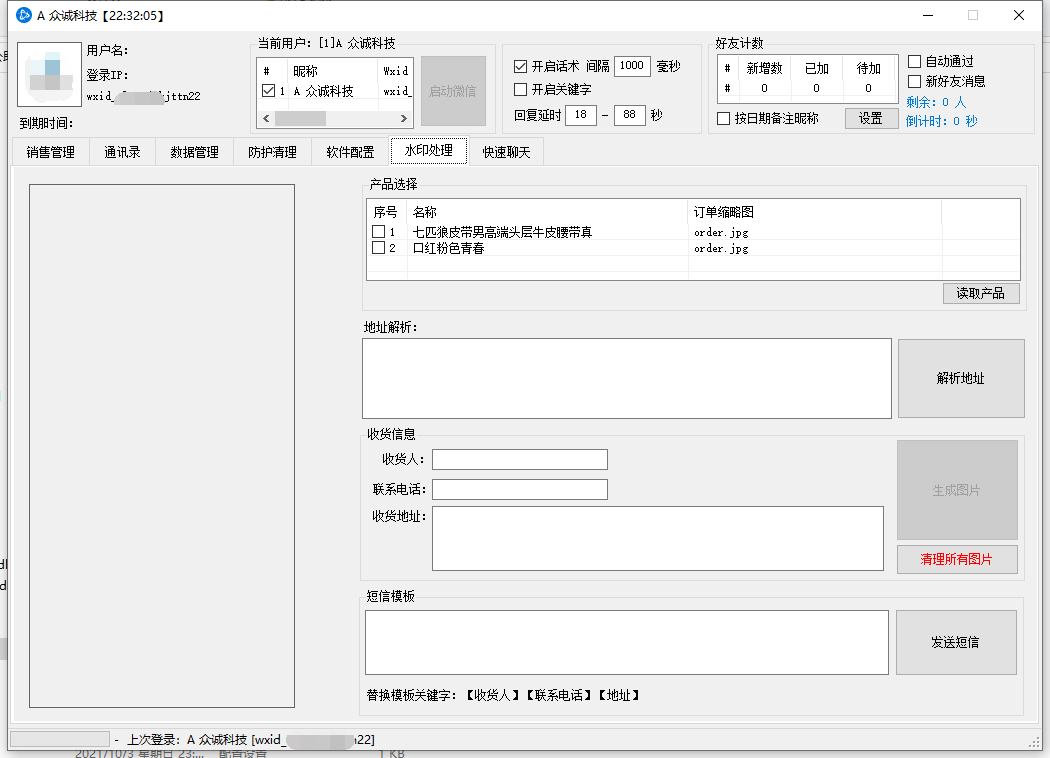This screenshot has width=1050, height=758.
Task: Enable 按日期备注昵称 checkbox
Action: point(724,118)
